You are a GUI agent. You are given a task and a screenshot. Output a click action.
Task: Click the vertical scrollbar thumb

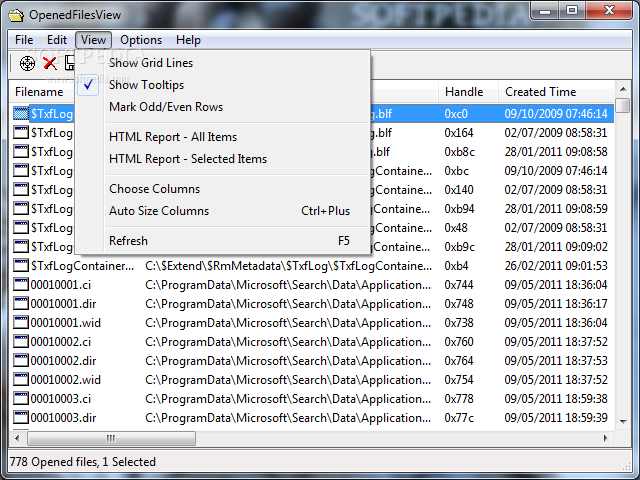[623, 105]
